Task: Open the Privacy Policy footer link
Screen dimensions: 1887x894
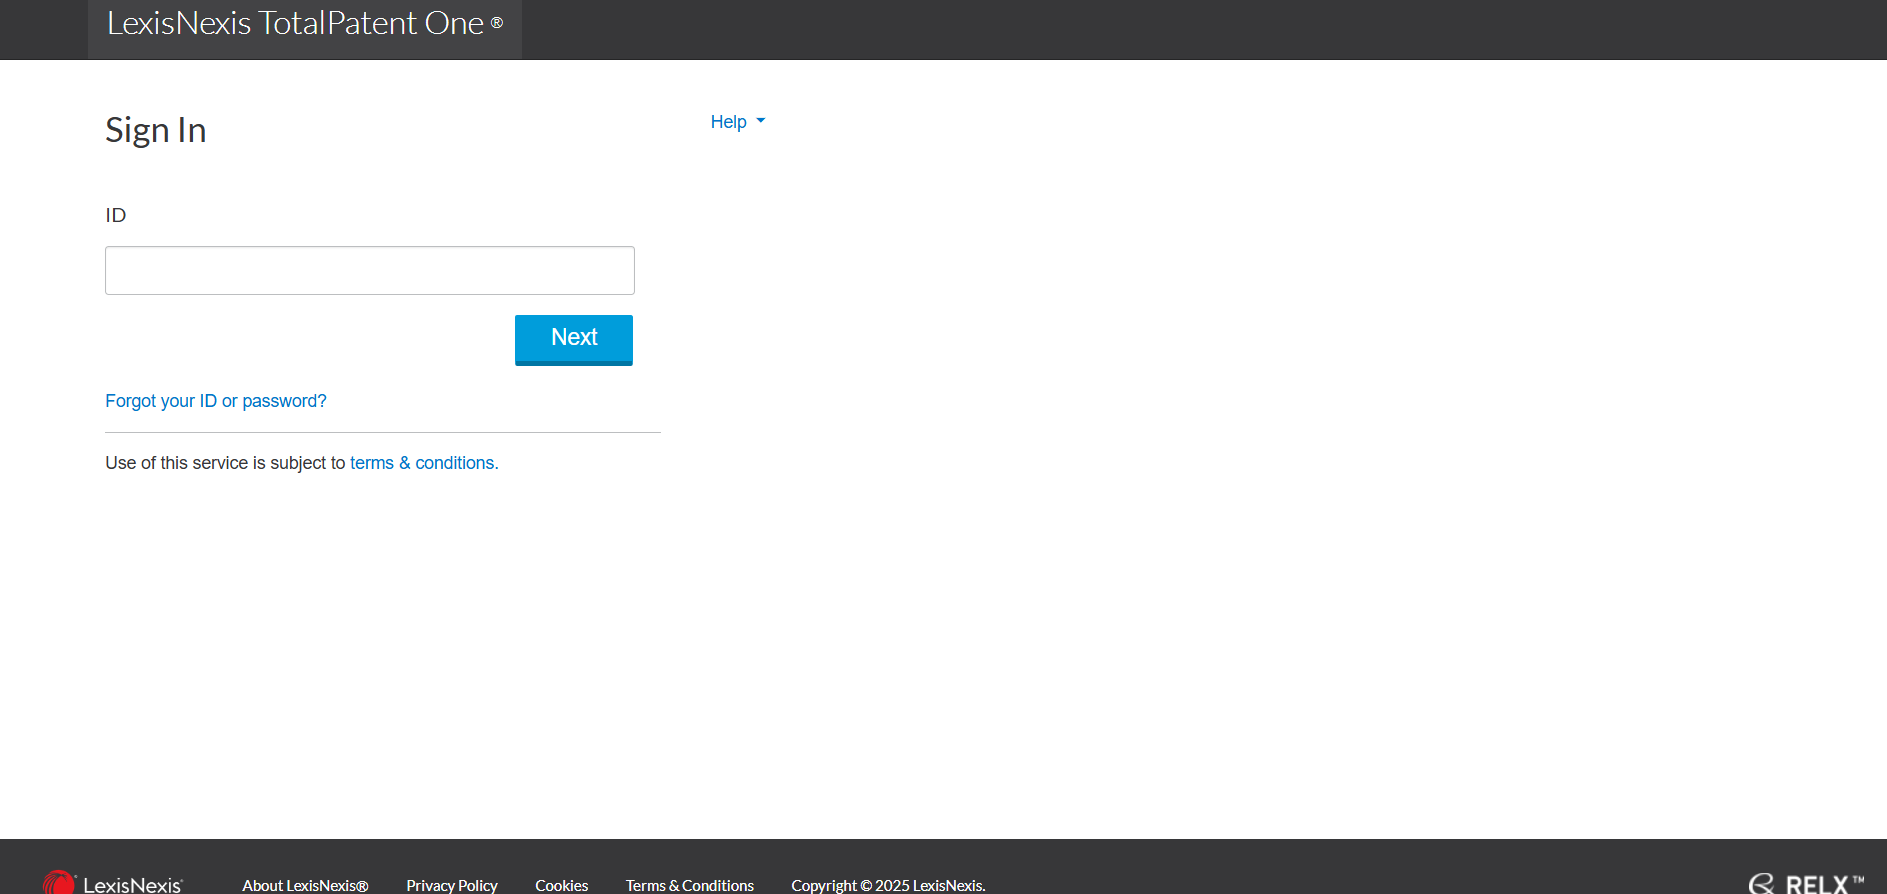Action: (x=452, y=885)
